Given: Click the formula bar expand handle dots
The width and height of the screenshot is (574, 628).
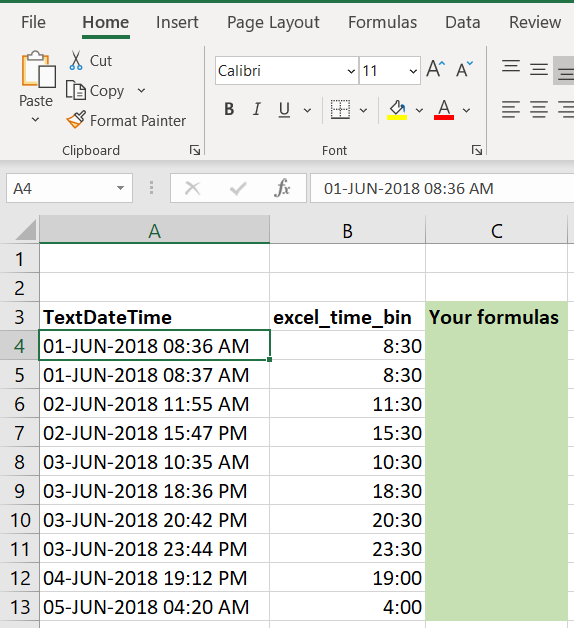Looking at the screenshot, I should pyautogui.click(x=151, y=188).
